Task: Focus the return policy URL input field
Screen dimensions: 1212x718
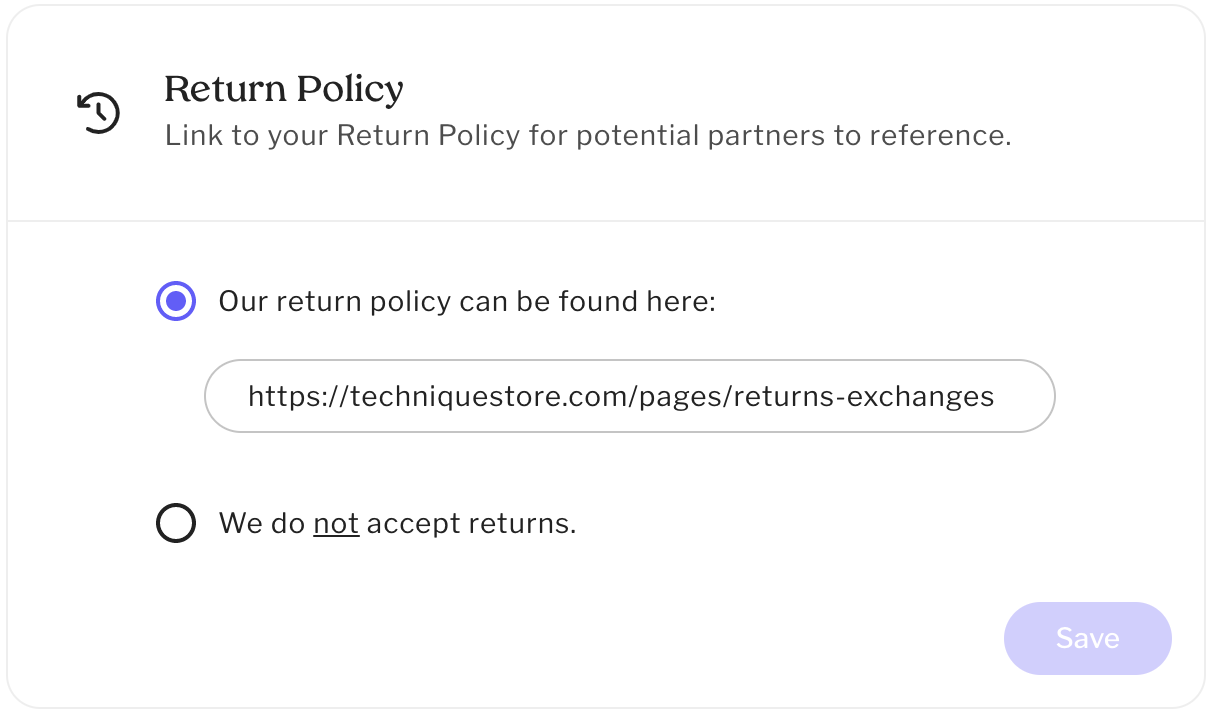Action: 629,396
